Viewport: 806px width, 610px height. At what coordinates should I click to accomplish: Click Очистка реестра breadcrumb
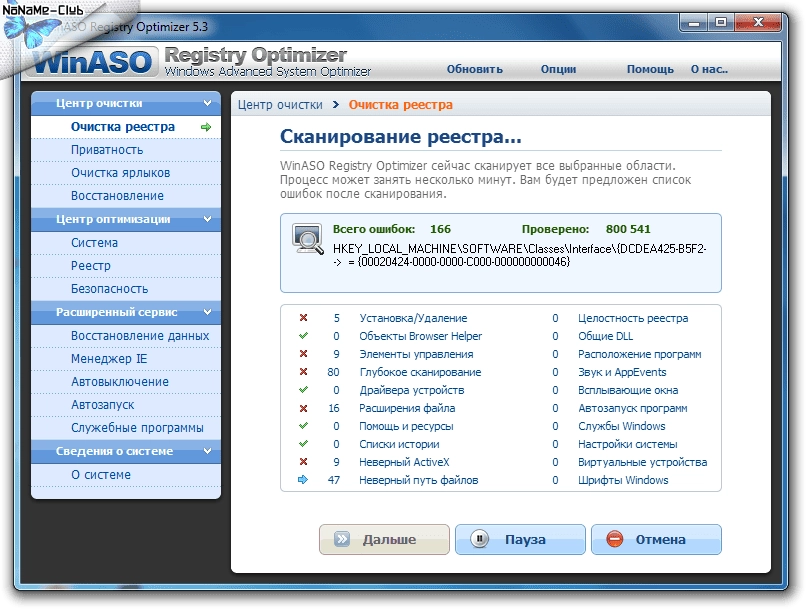pyautogui.click(x=400, y=105)
